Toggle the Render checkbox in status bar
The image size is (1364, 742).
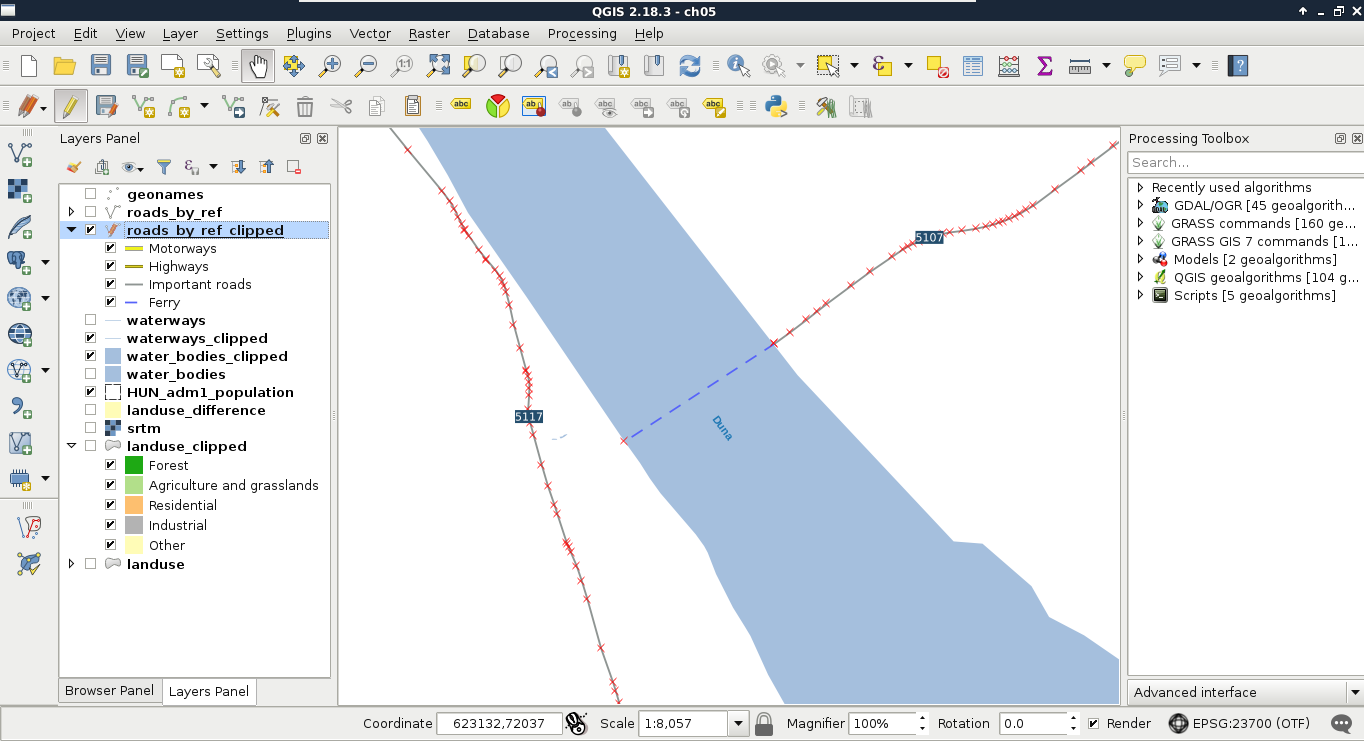(1094, 723)
